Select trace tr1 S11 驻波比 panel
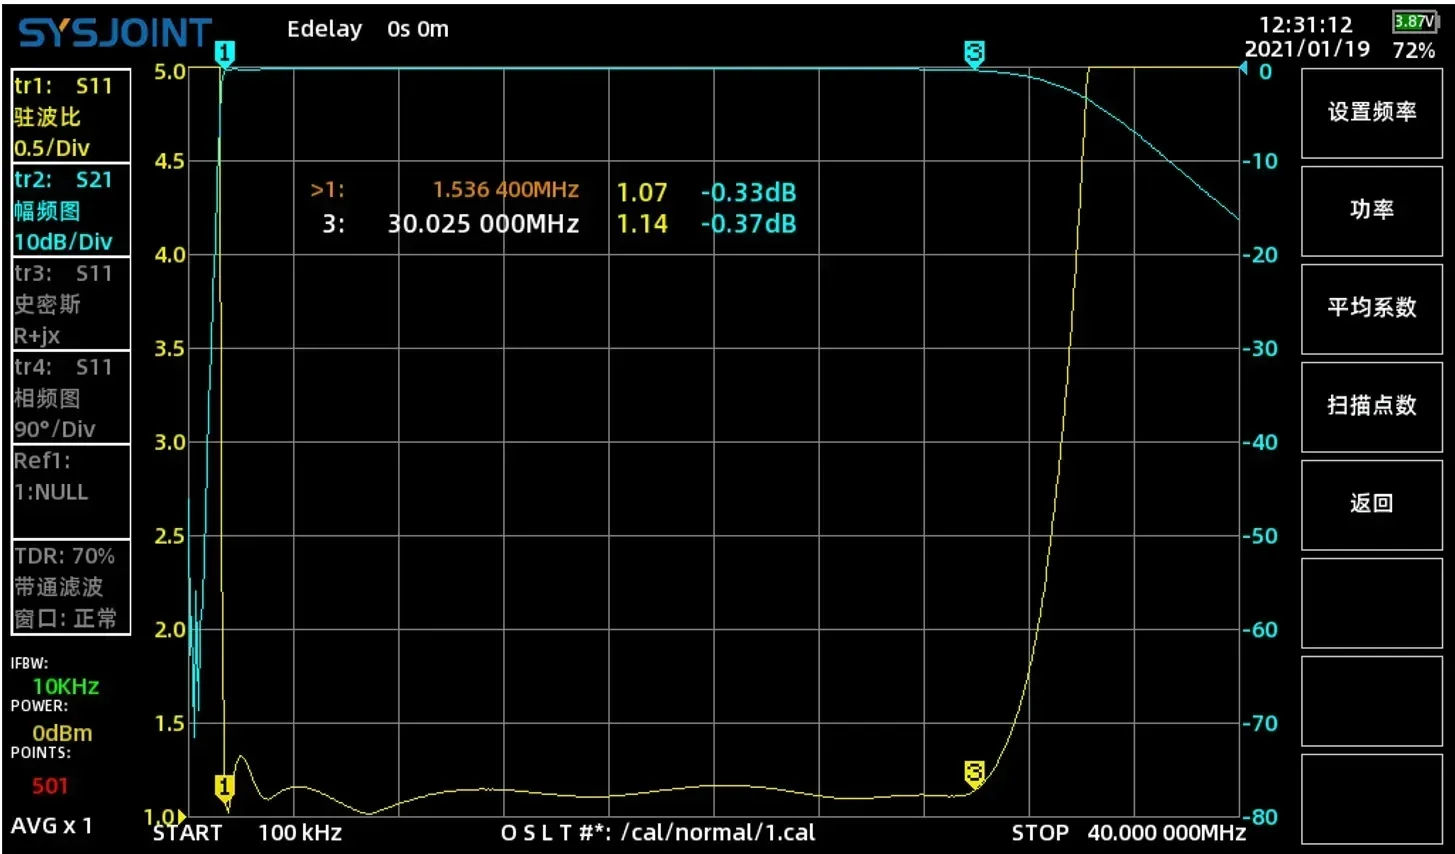The image size is (1455, 854). tap(71, 116)
